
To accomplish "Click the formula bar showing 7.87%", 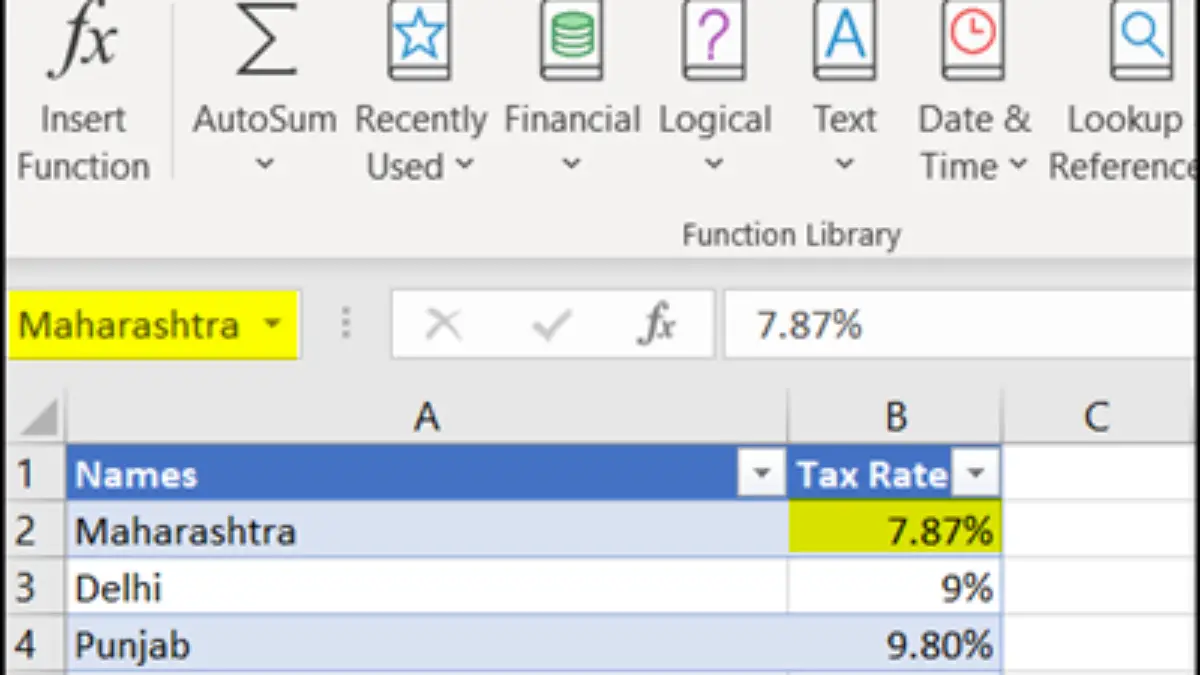I will [x=961, y=325].
